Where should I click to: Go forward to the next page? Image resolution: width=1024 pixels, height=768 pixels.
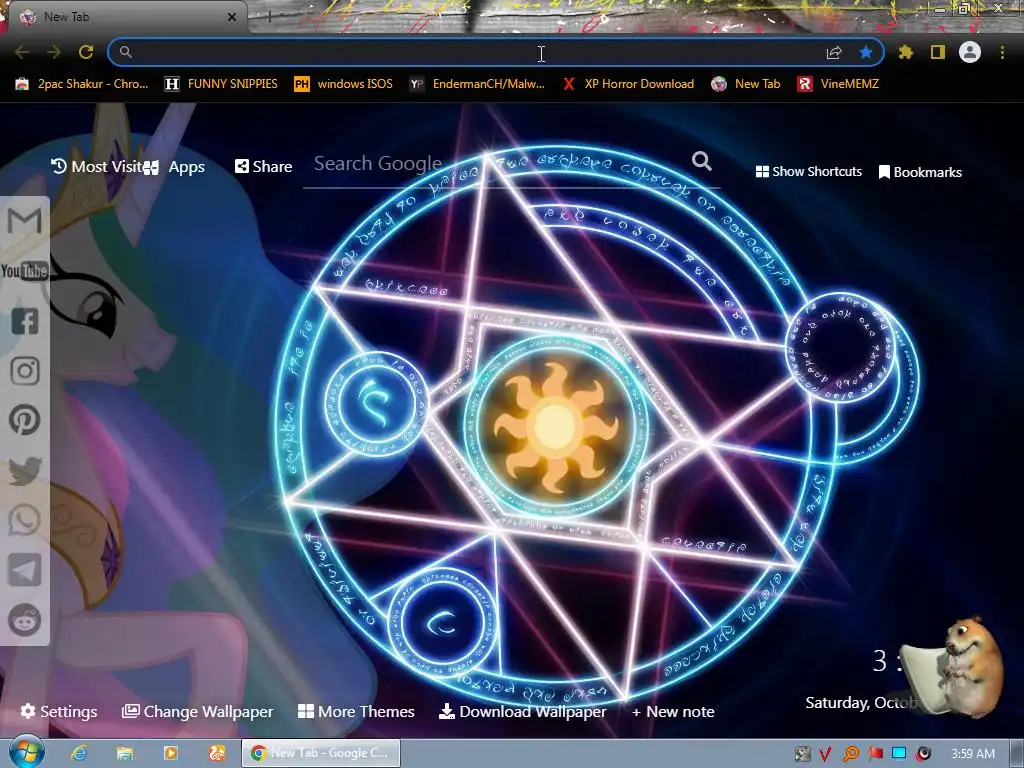click(x=54, y=52)
